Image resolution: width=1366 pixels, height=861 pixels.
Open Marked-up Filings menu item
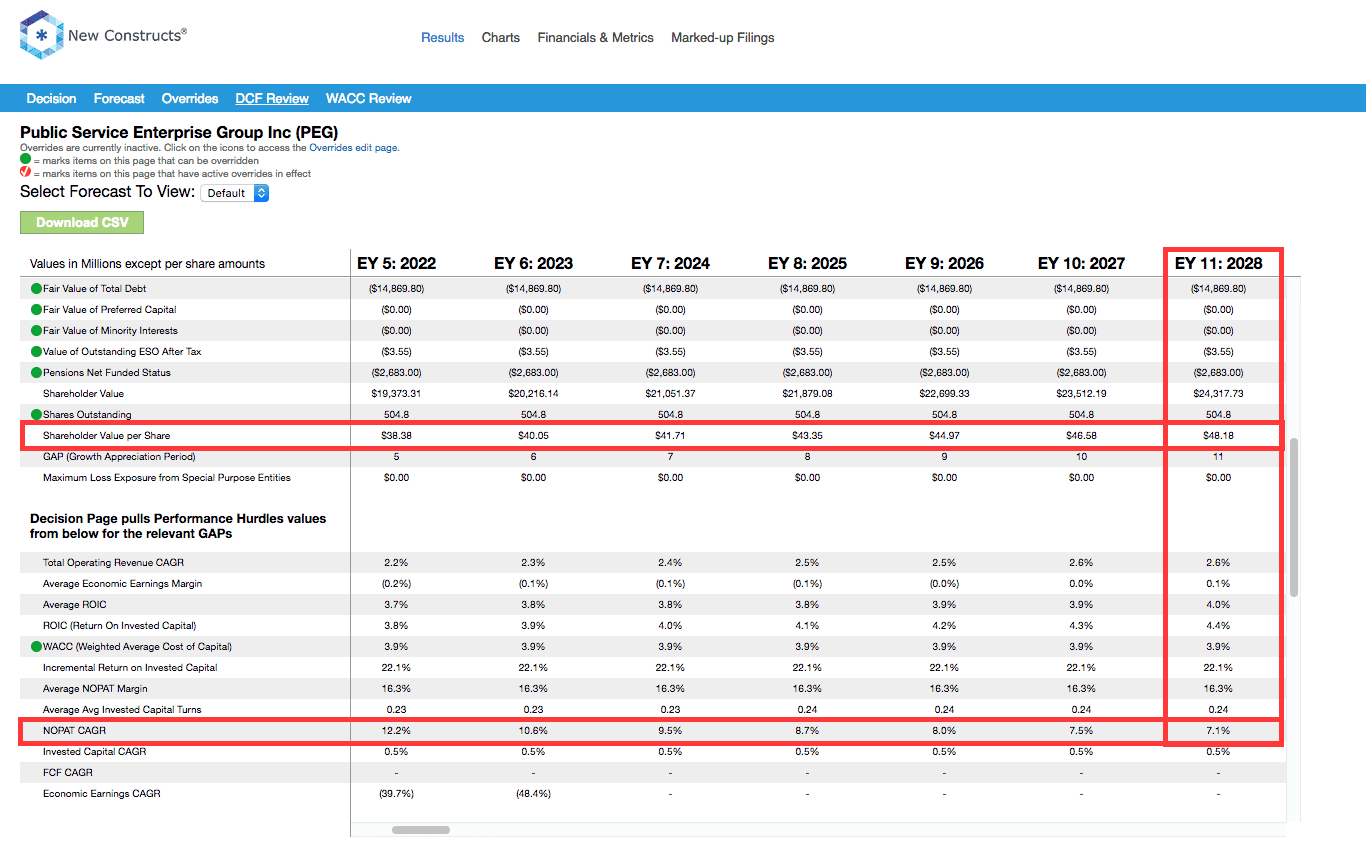[723, 38]
